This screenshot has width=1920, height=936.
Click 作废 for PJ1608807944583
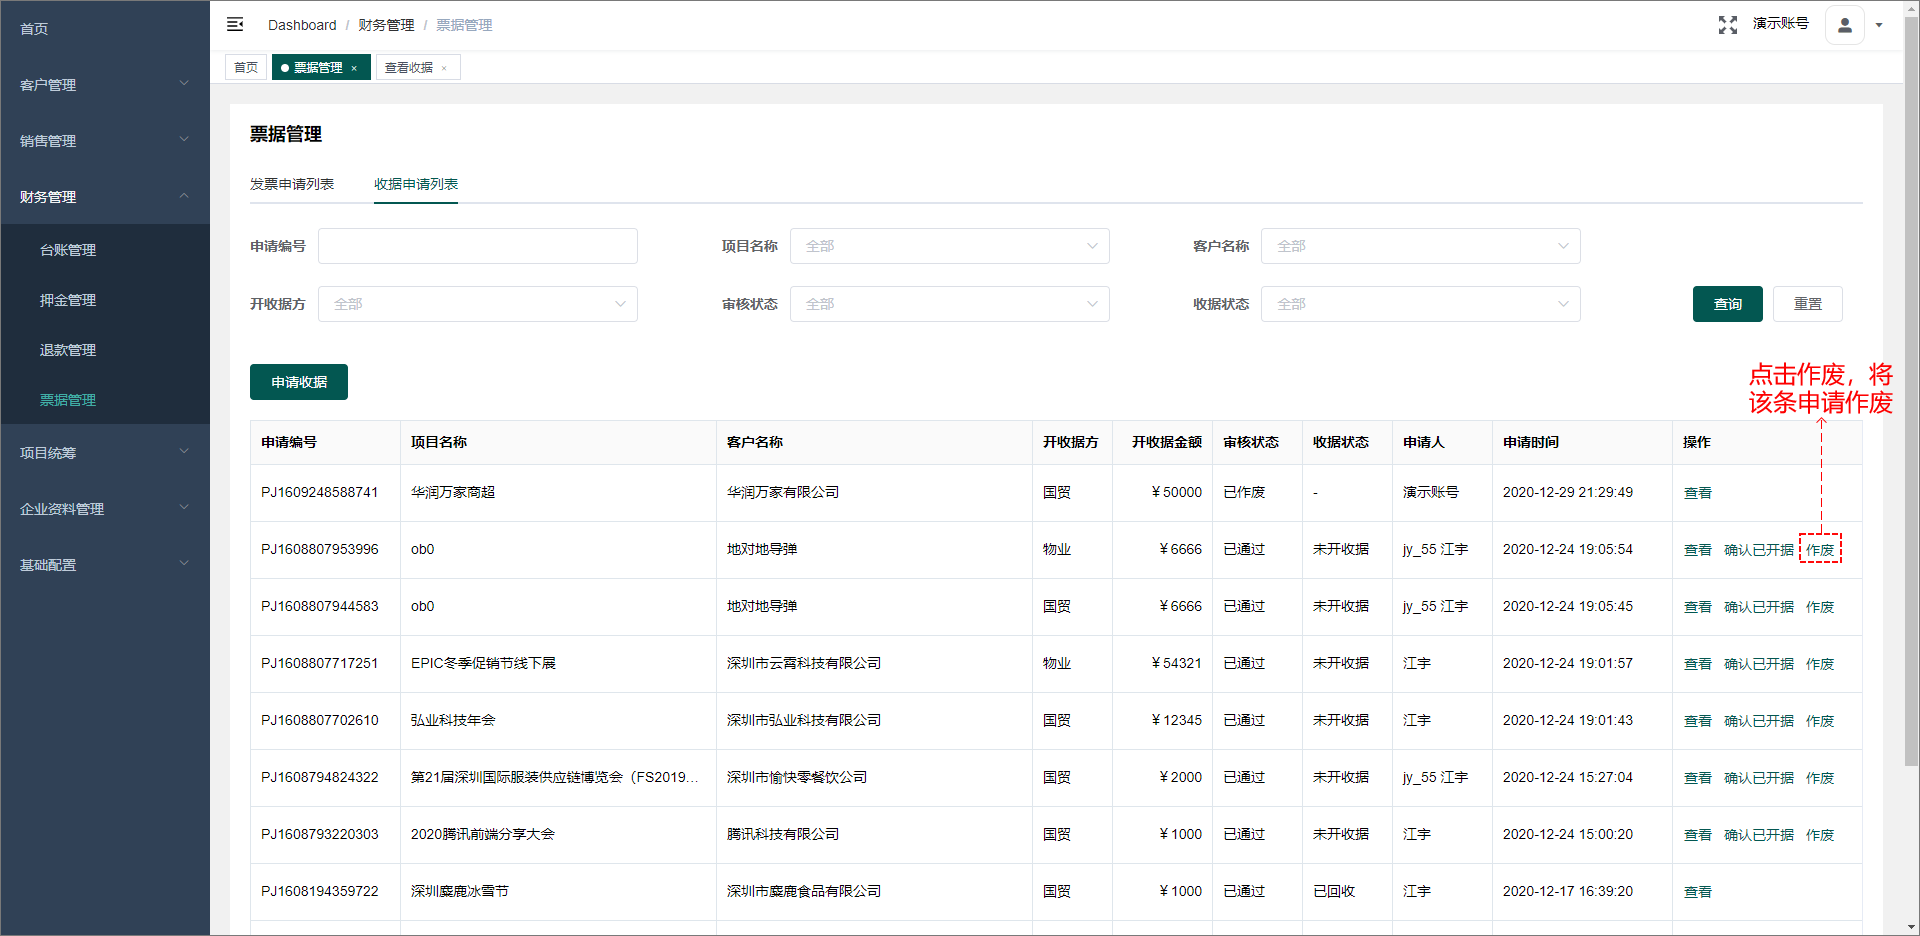click(1820, 607)
